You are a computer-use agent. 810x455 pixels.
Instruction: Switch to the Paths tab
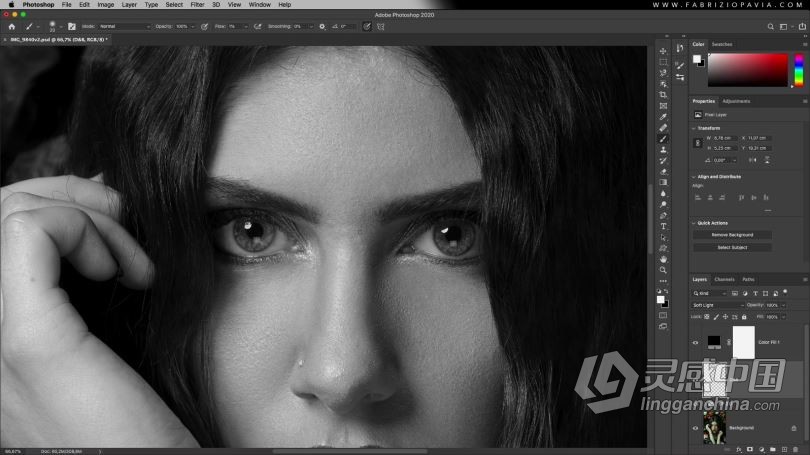748,279
